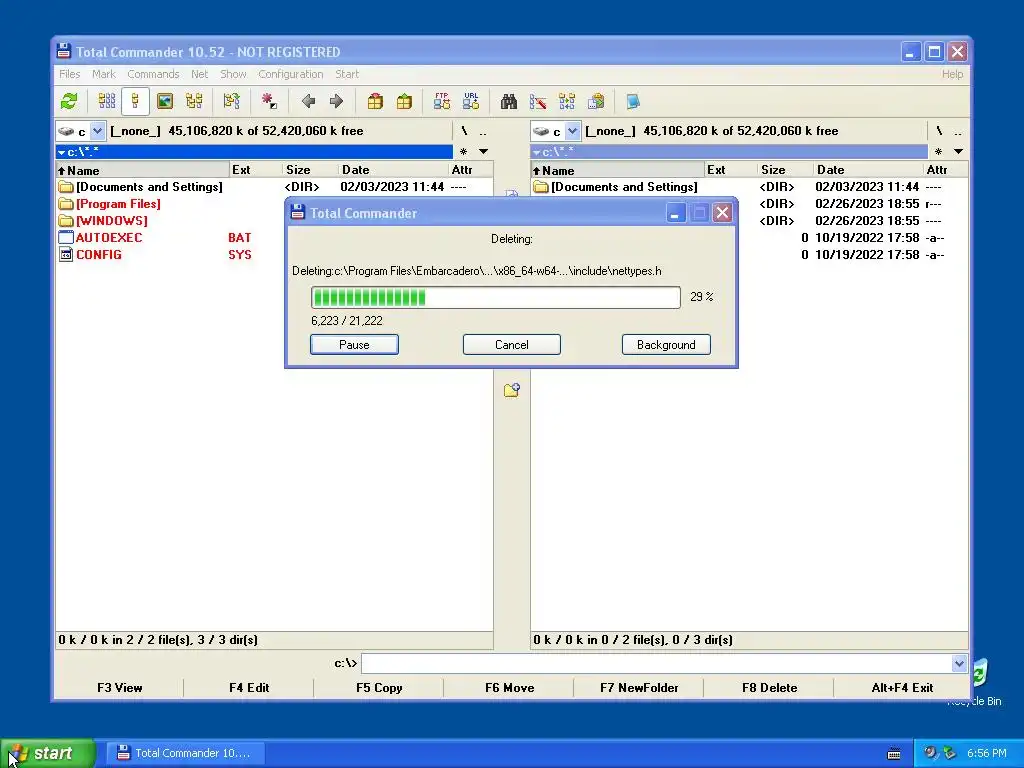Screen dimensions: 1024x768
Task: Expand the command line history dropdown
Action: point(959,664)
